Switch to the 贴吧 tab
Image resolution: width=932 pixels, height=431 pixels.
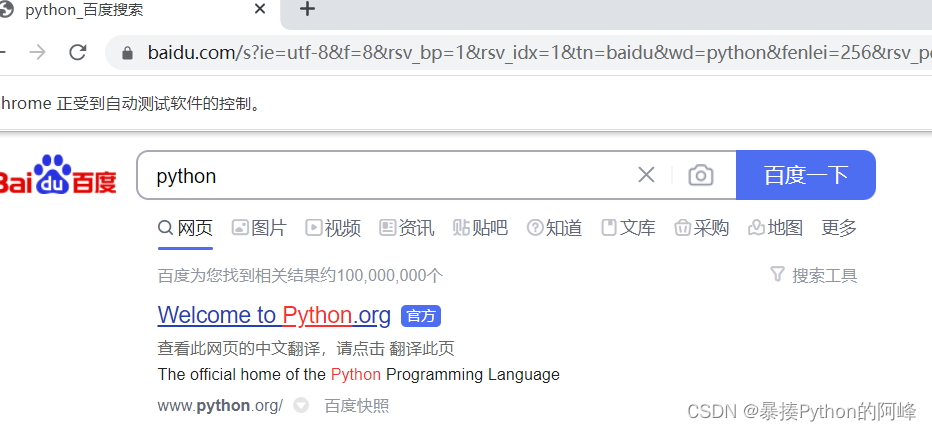[480, 228]
